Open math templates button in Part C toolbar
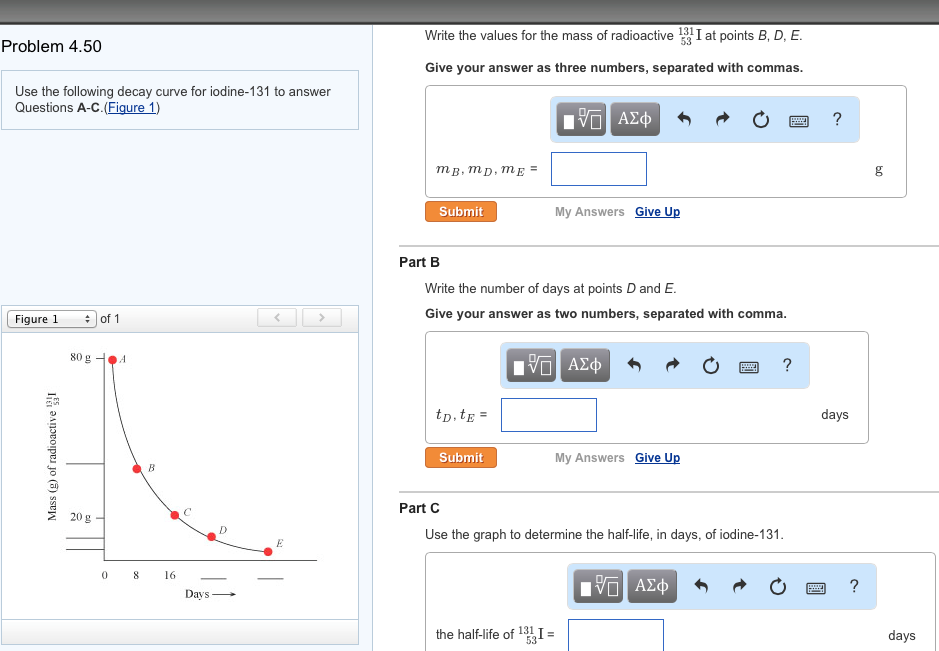This screenshot has height=651, width=939. pos(598,586)
